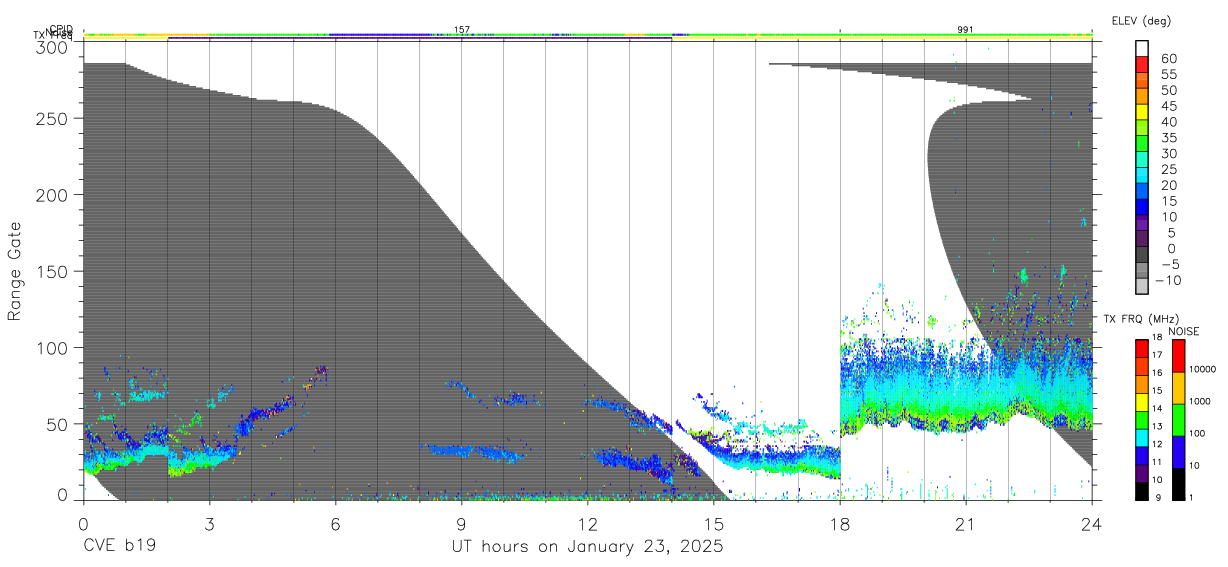1228x567 pixels.
Task: Choose cyan 12–13 MHz TX FRQ segment
Action: [x=1142, y=437]
